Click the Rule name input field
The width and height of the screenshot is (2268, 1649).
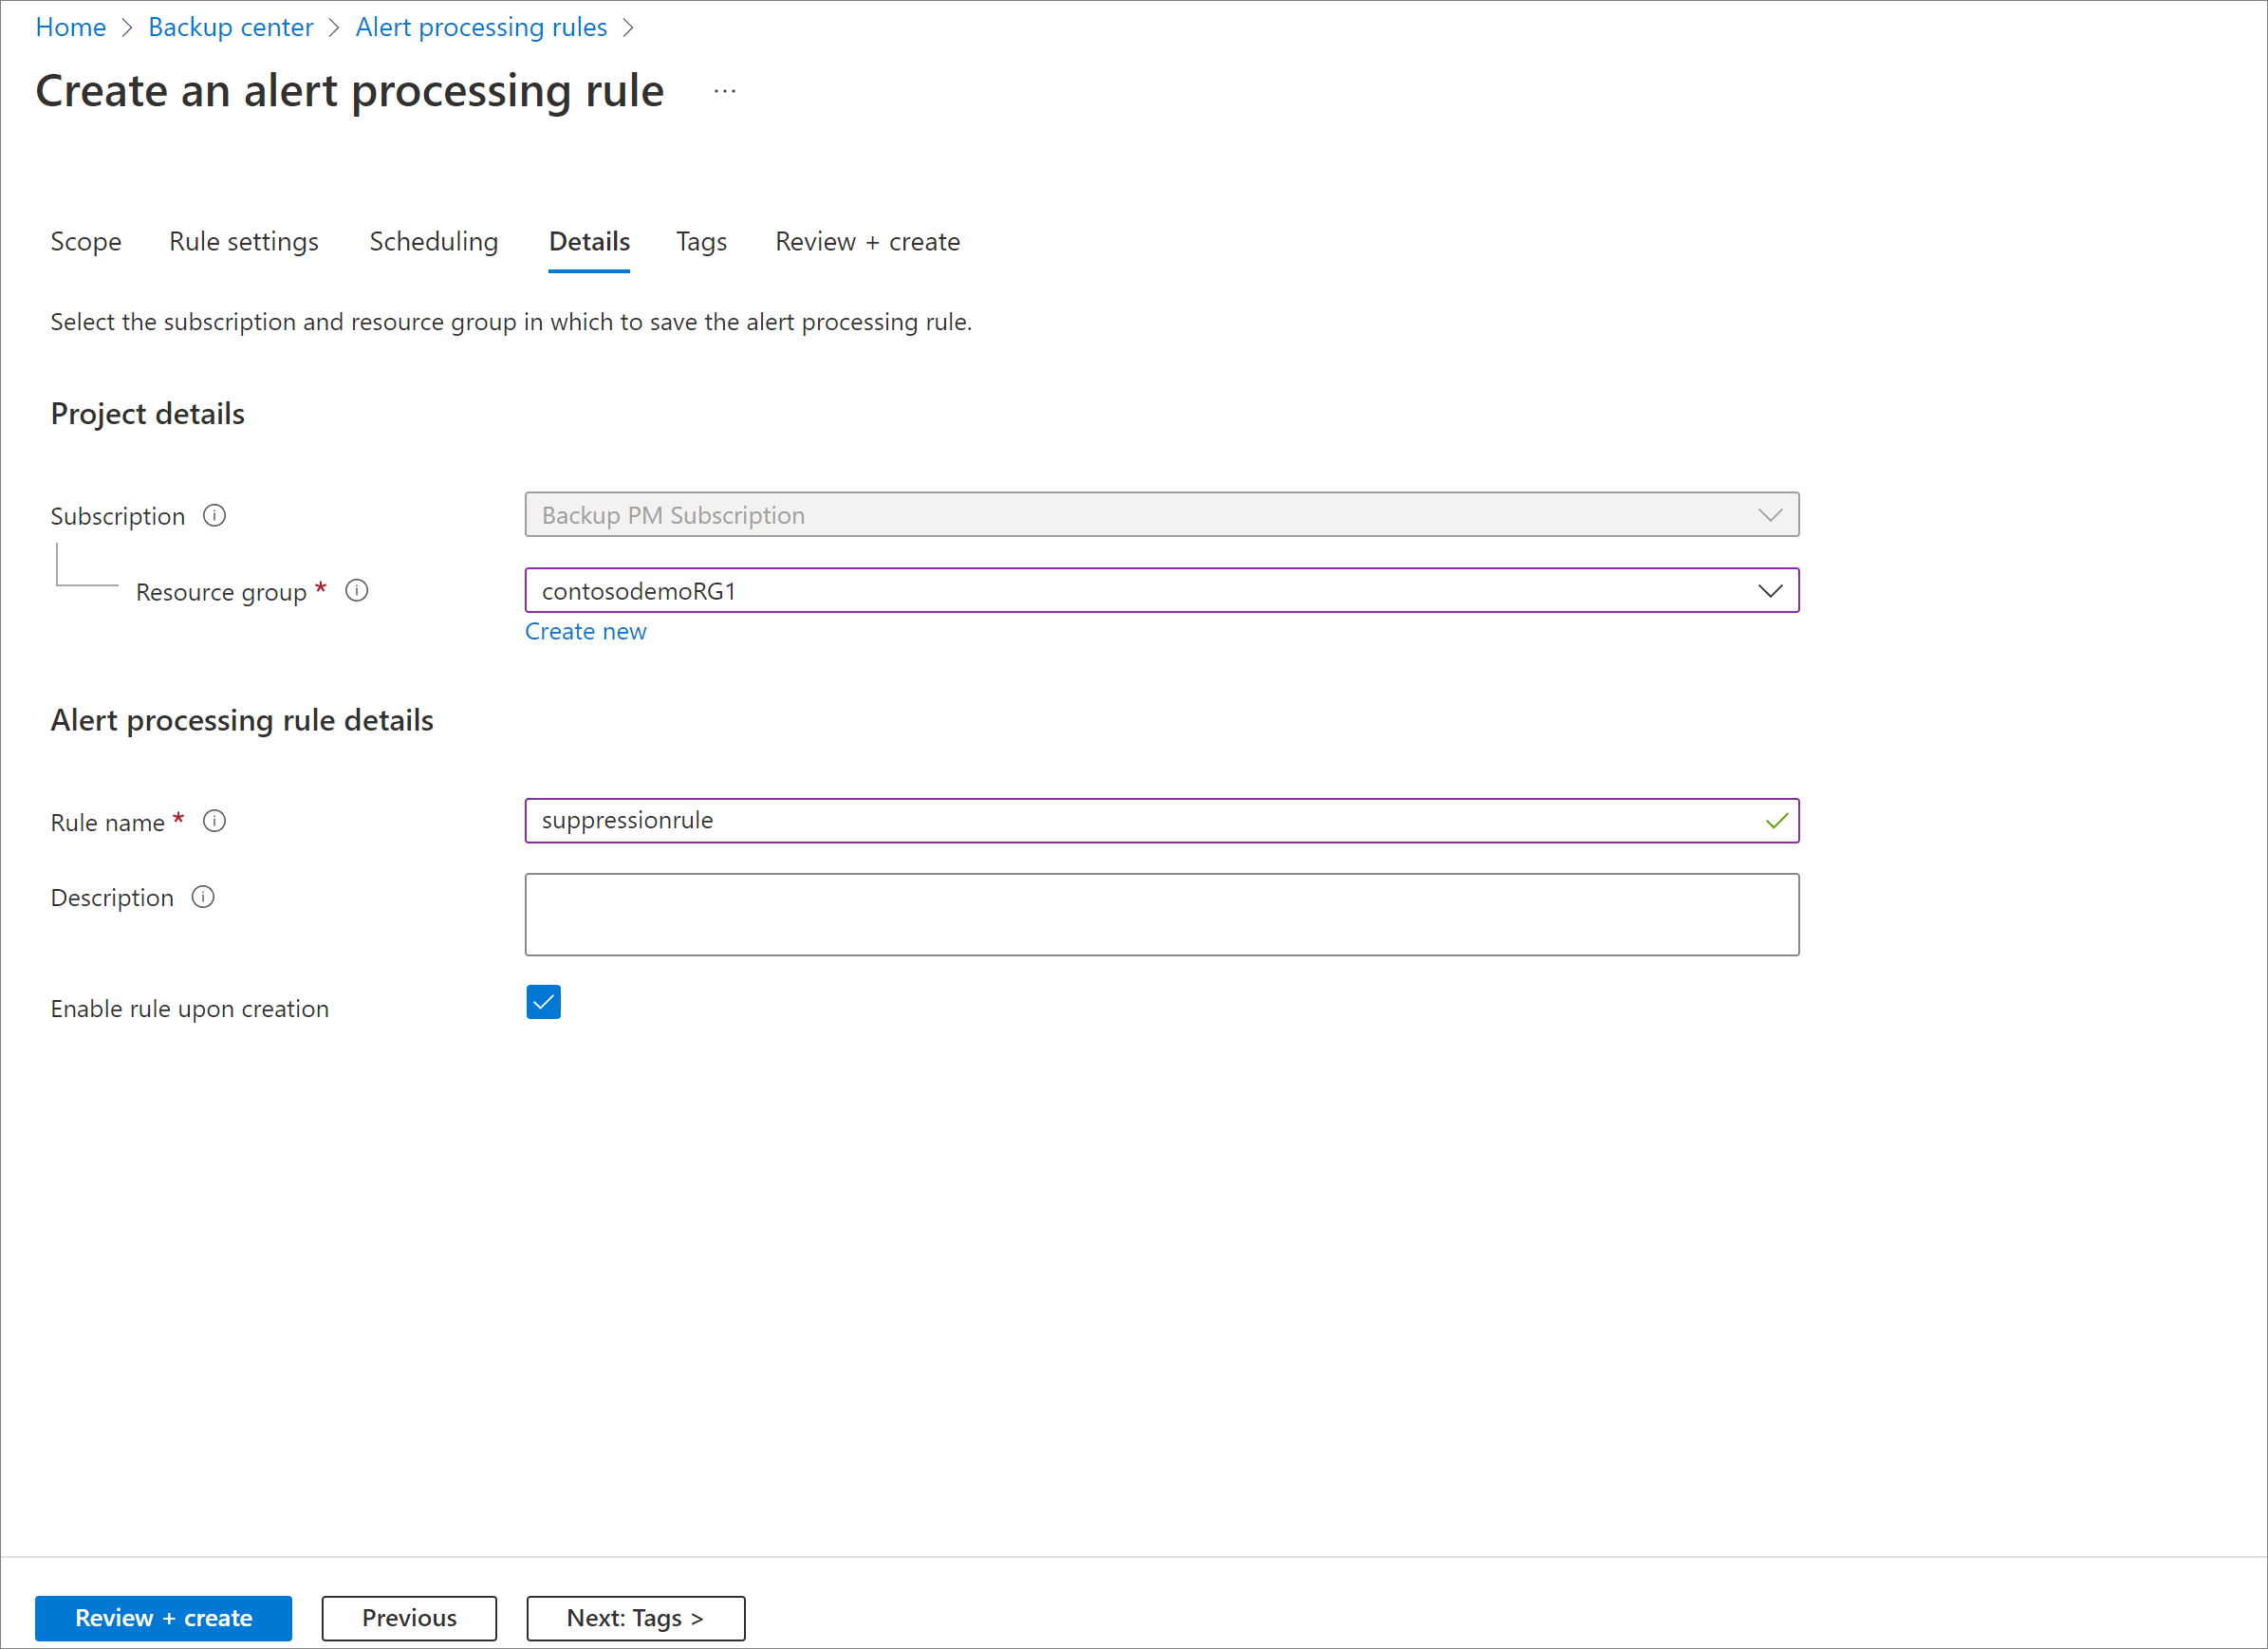point(1162,819)
